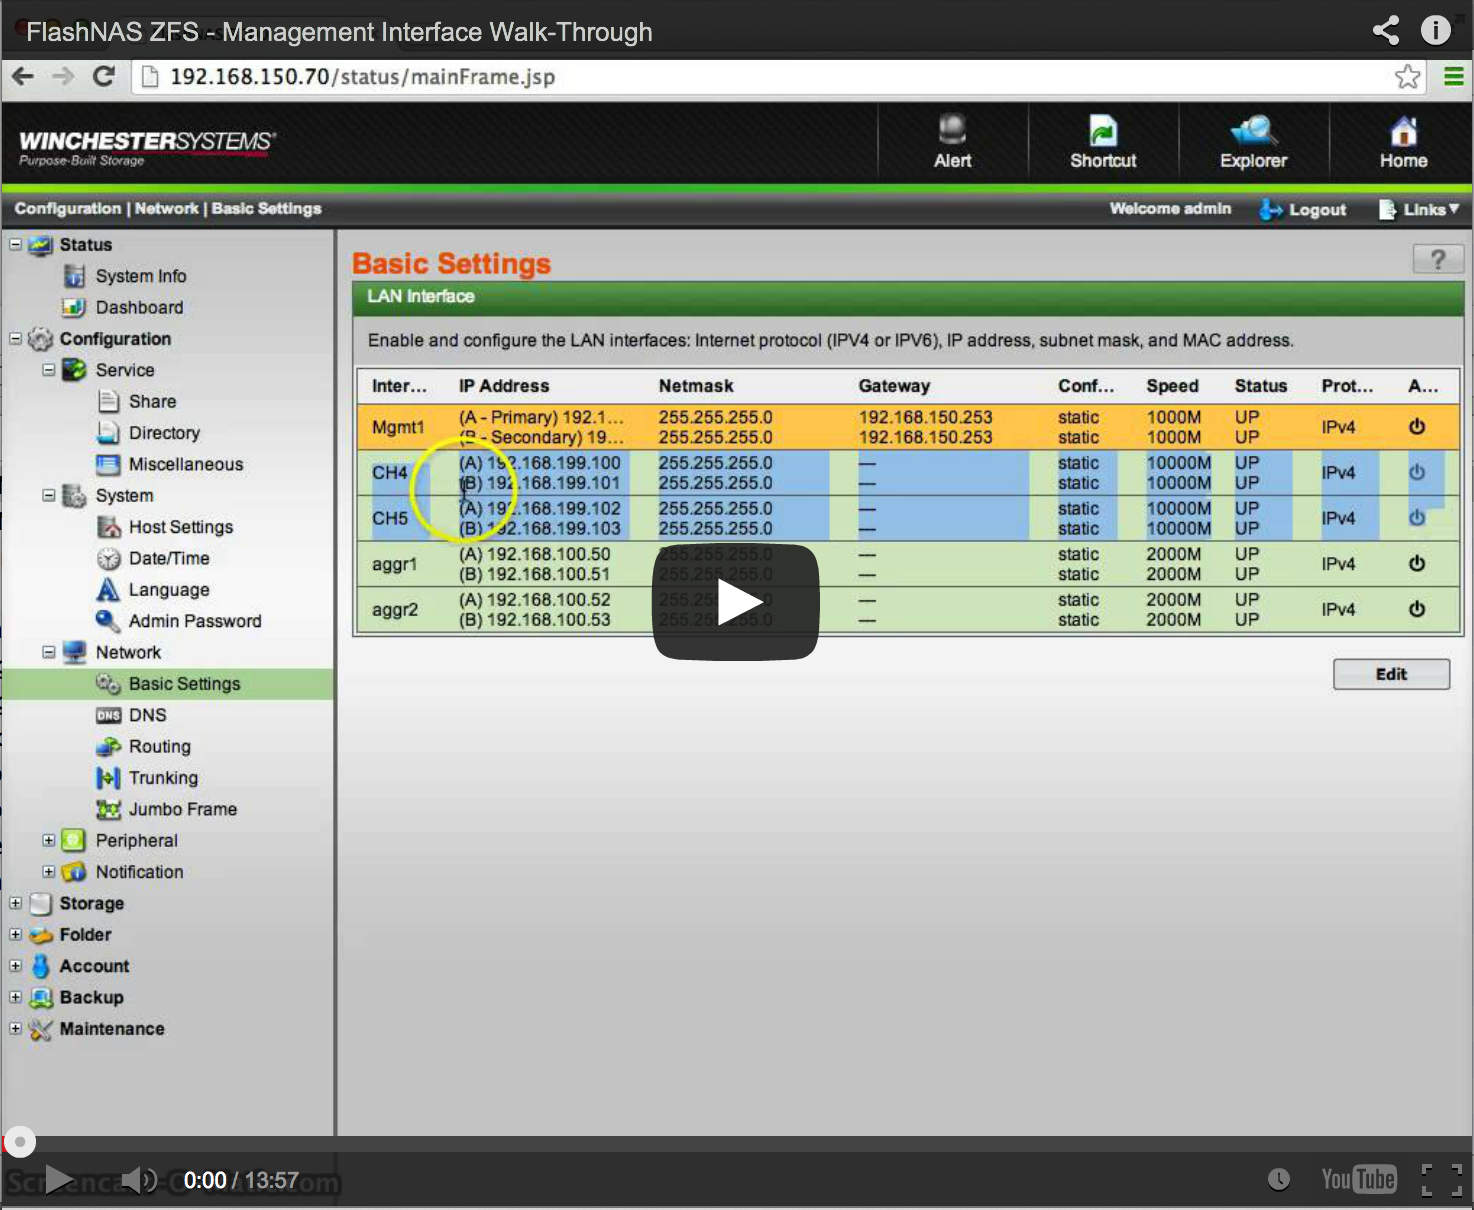1474x1210 pixels.
Task: Collapse the Service tree node
Action: tap(48, 369)
